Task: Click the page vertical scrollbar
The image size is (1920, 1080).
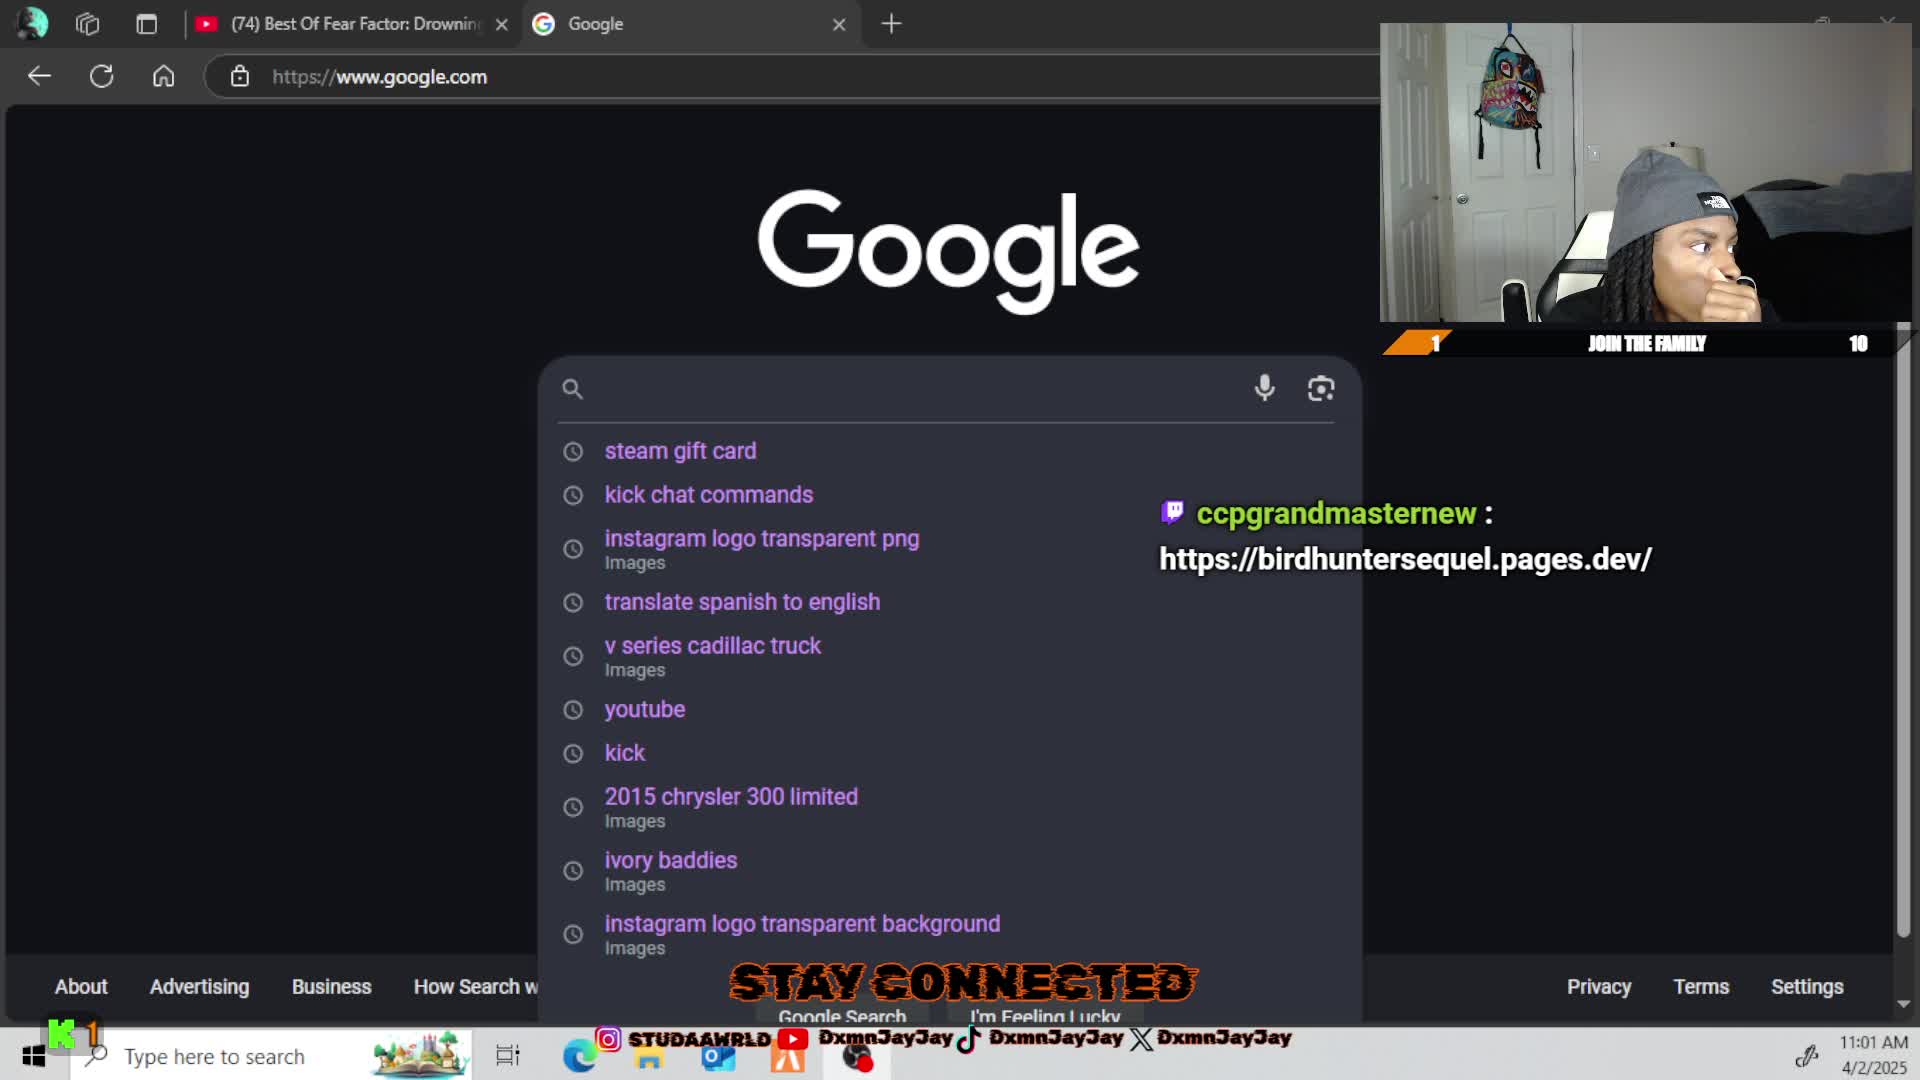Action: pyautogui.click(x=1903, y=630)
